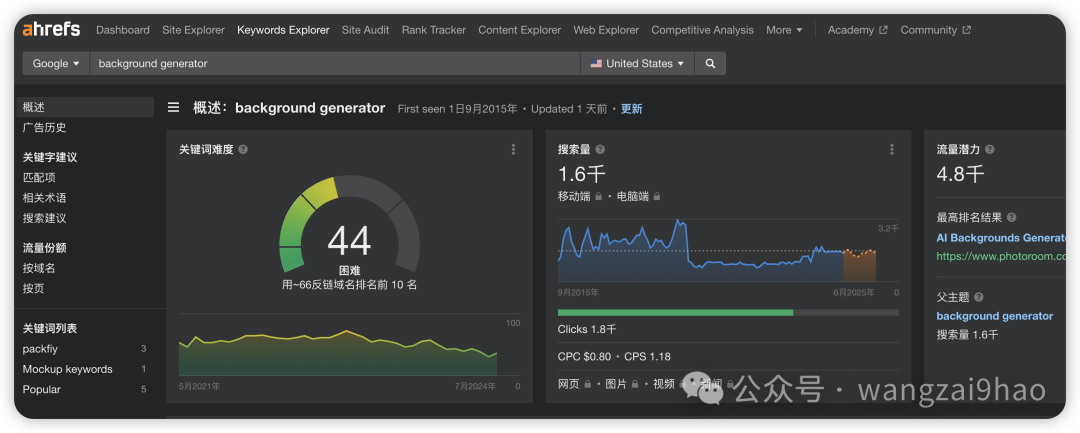Click the keyword search input field
This screenshot has height=433, width=1080.
335,63
